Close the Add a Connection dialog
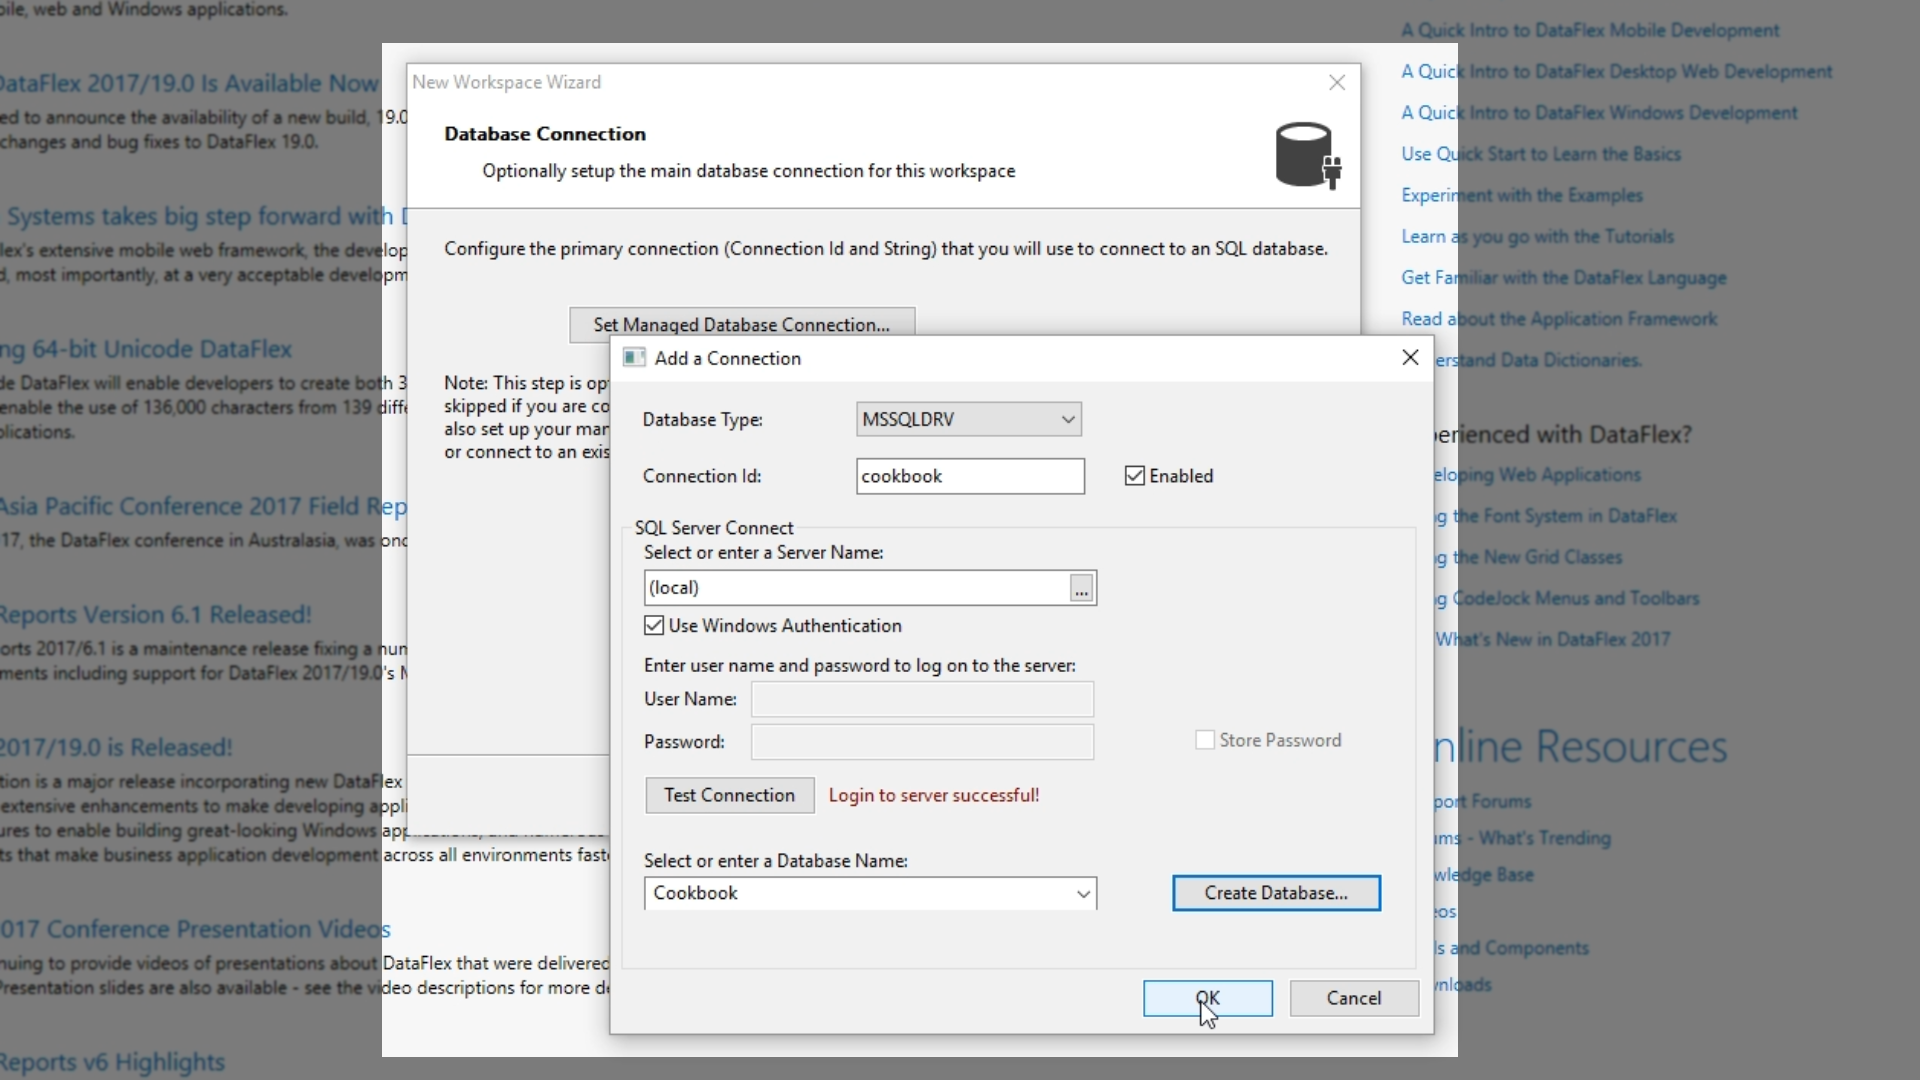This screenshot has width=1920, height=1080. [x=1410, y=358]
